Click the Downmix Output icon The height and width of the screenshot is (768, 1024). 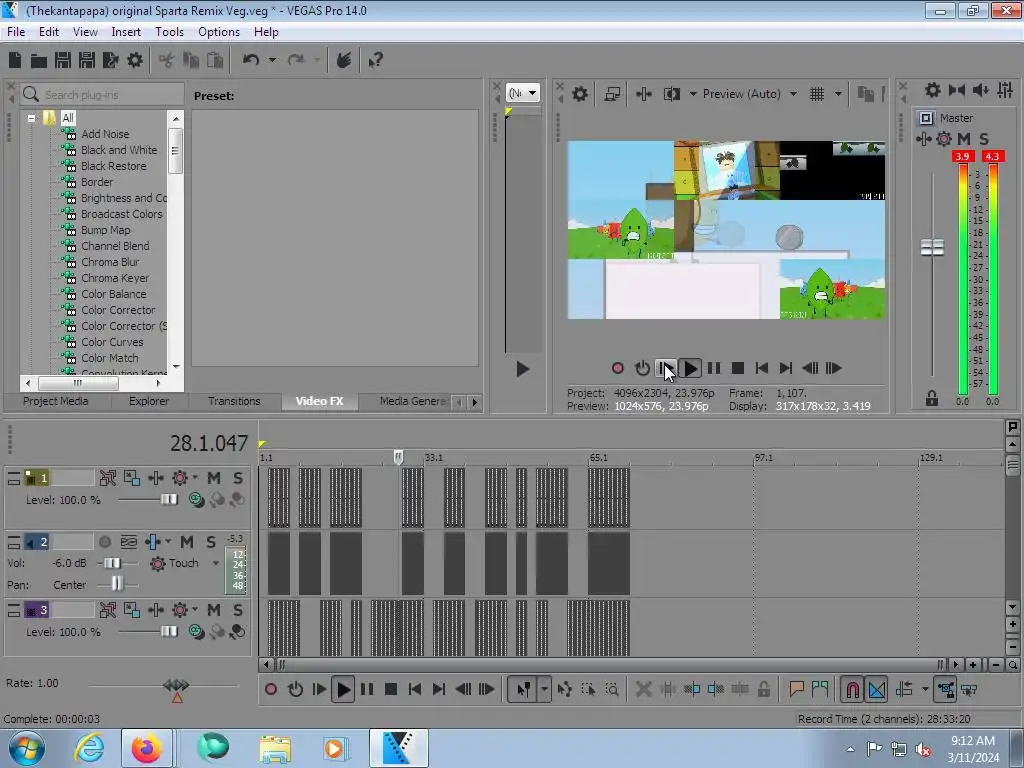(957, 90)
